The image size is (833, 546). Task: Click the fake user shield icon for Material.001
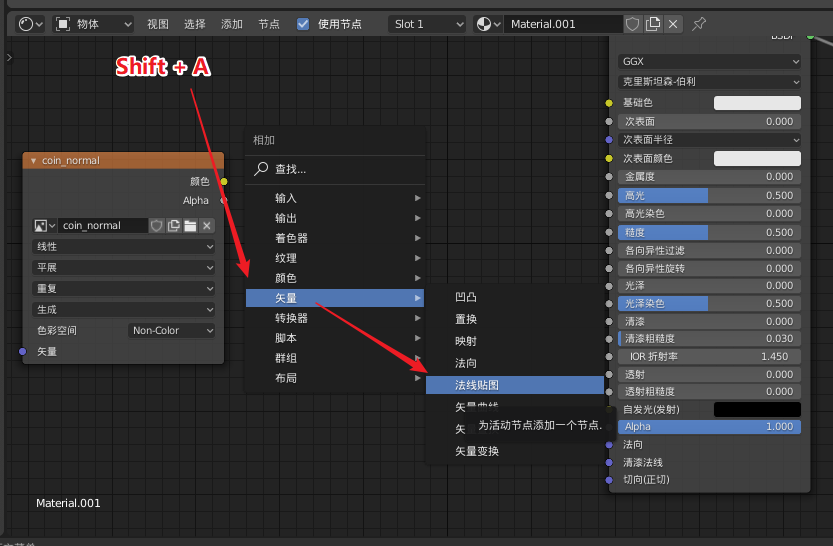coord(632,24)
